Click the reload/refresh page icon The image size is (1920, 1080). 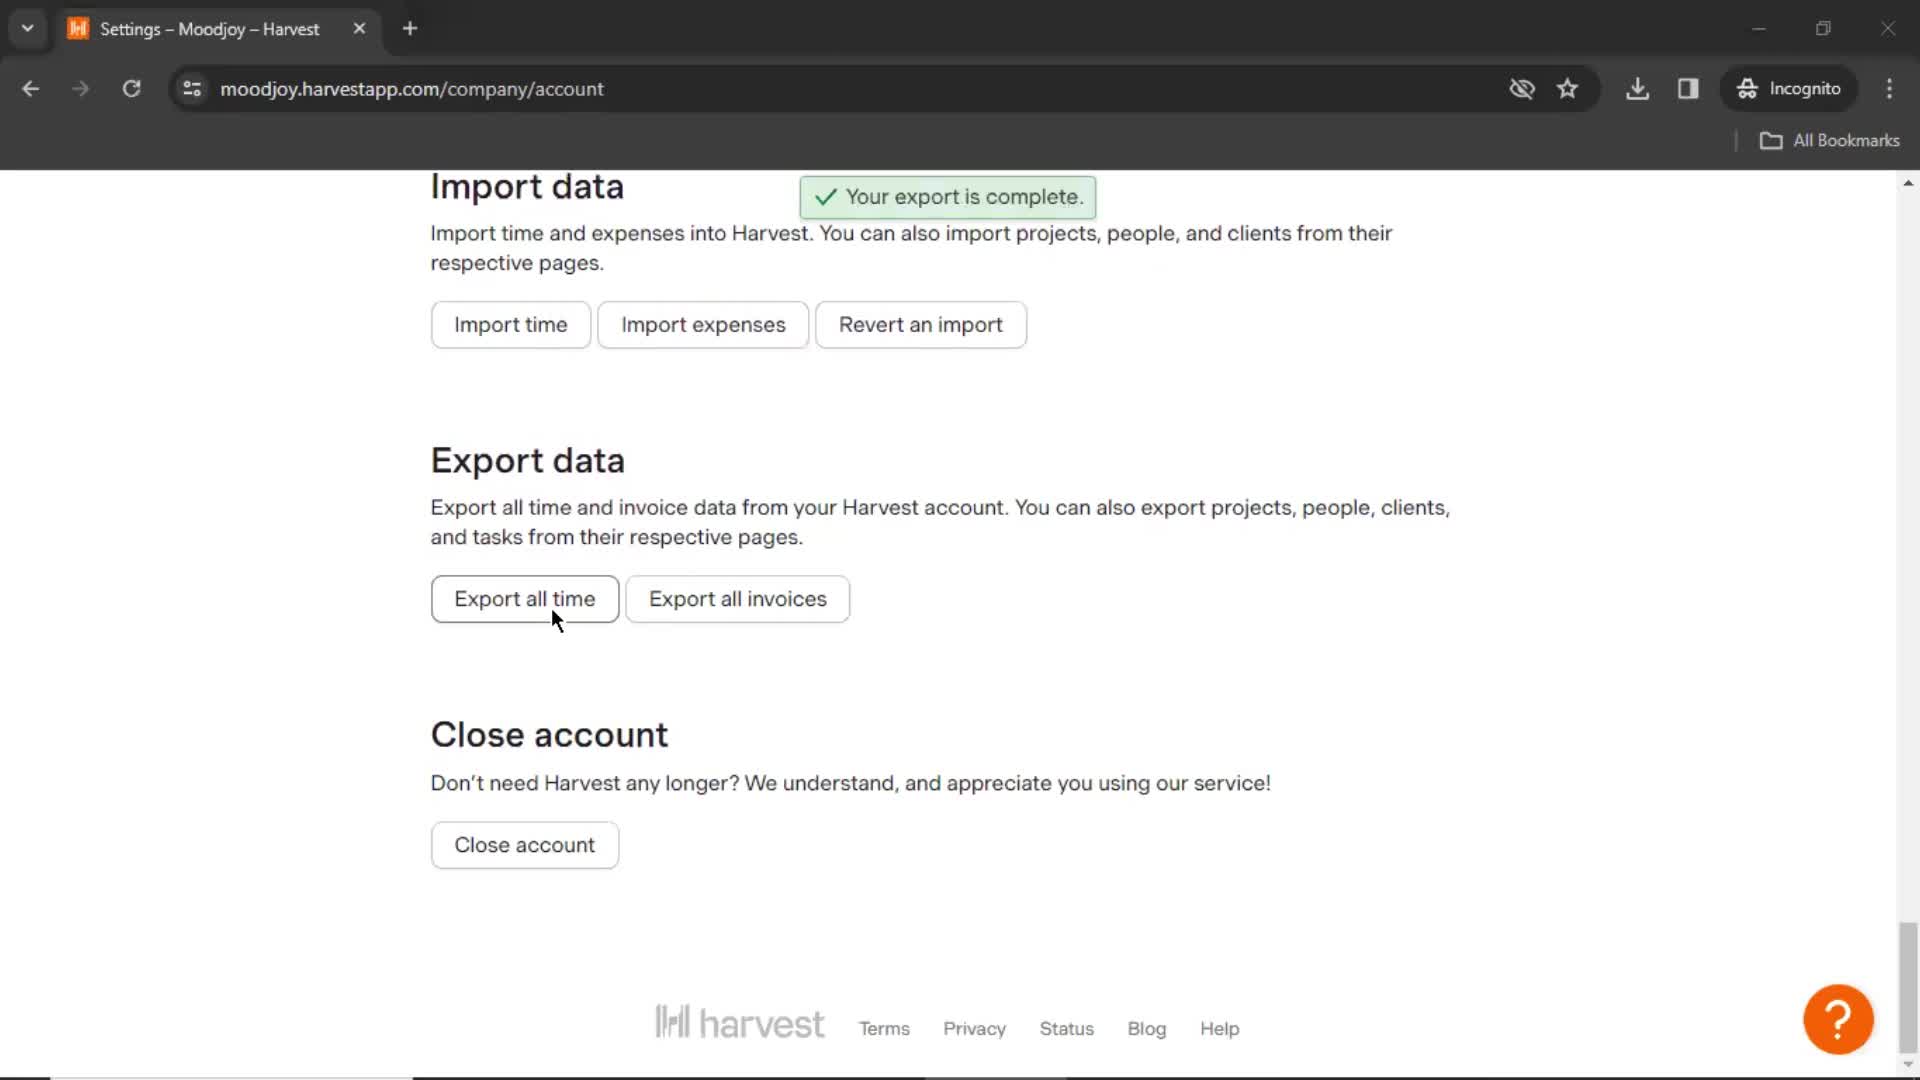pos(131,88)
